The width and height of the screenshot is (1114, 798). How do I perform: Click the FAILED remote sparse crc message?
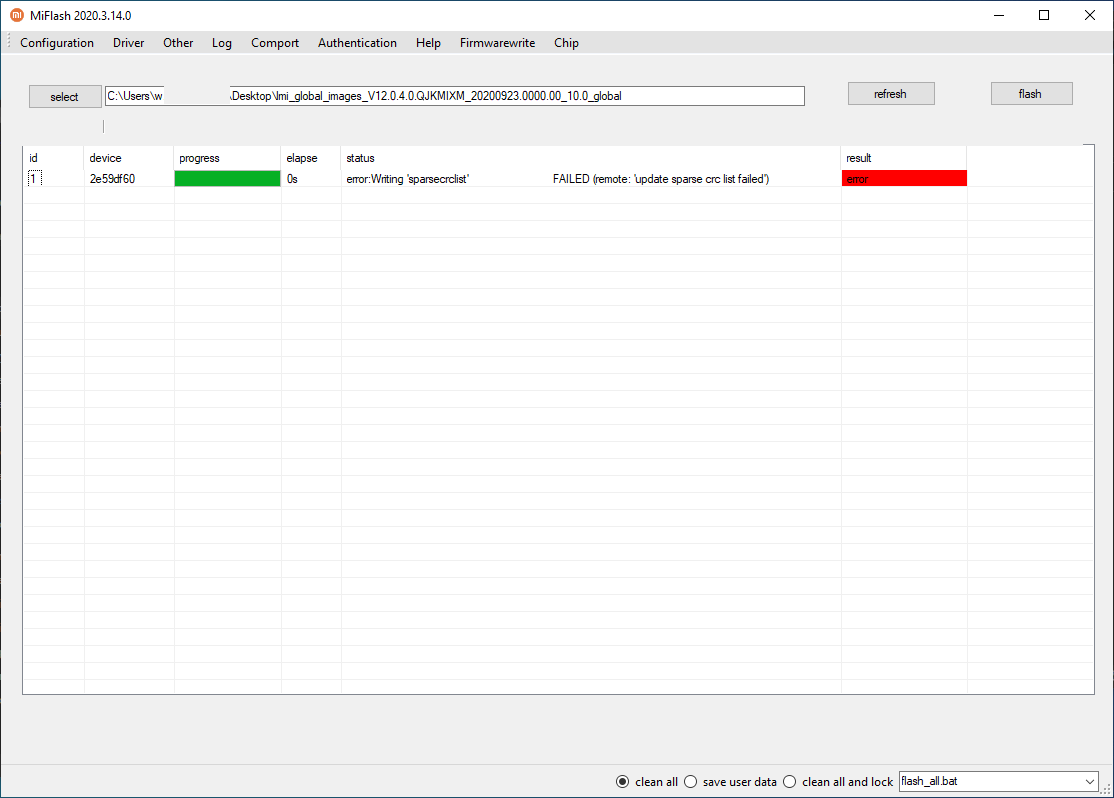coord(661,179)
